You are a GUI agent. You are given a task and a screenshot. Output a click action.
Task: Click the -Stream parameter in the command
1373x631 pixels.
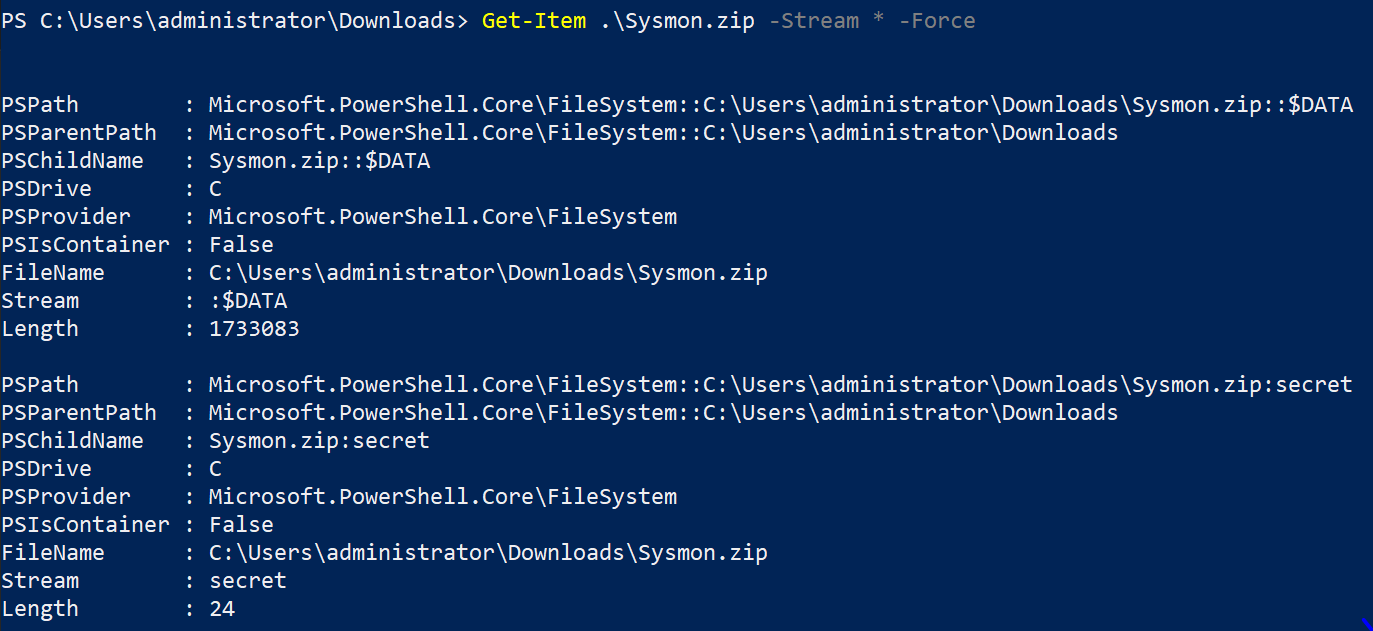click(817, 21)
